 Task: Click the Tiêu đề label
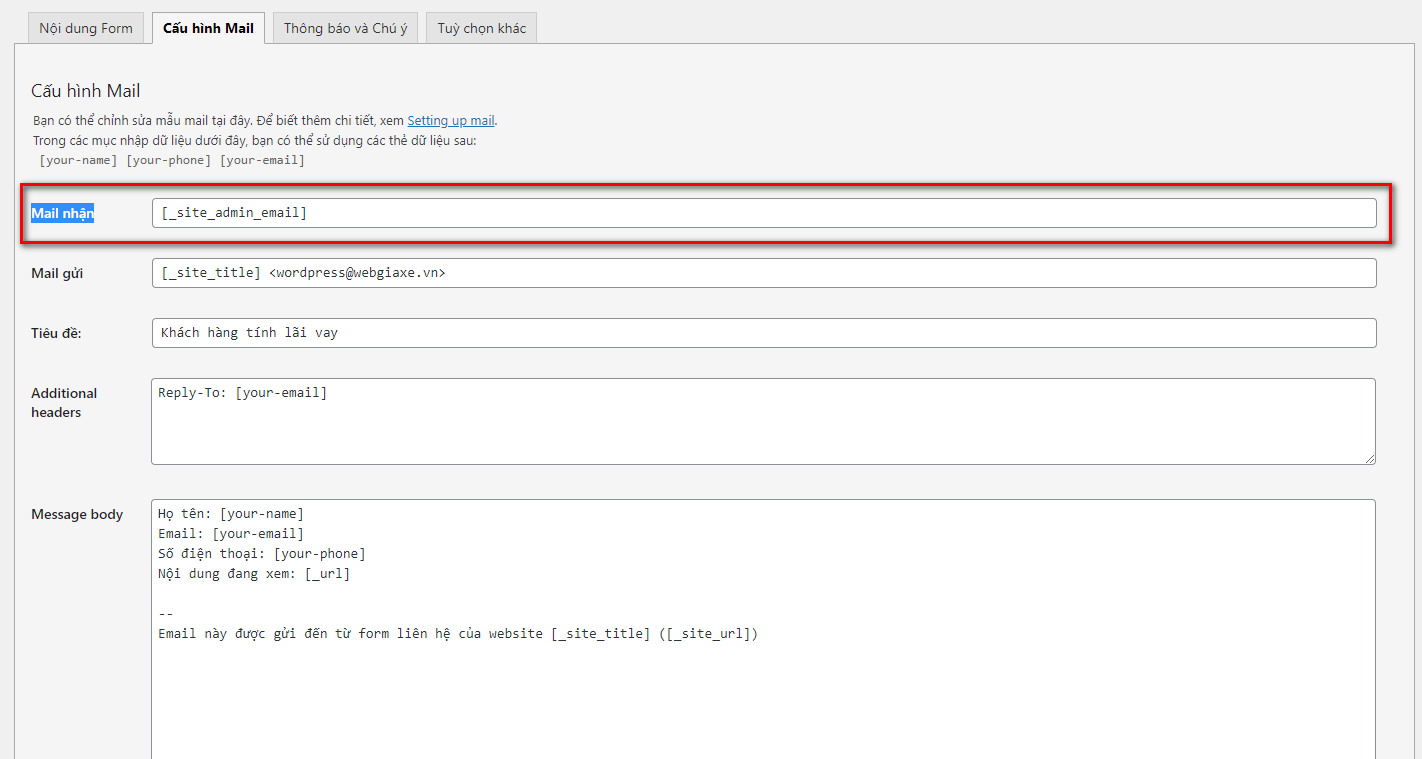coord(56,333)
